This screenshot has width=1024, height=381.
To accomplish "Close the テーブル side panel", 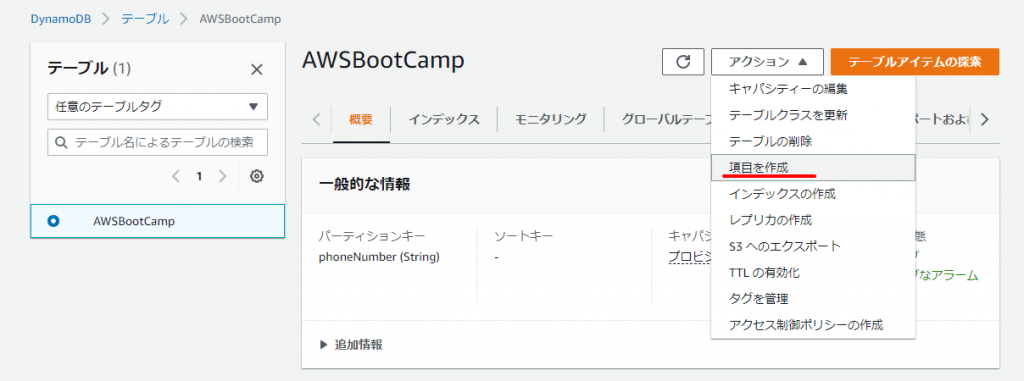I will [257, 69].
